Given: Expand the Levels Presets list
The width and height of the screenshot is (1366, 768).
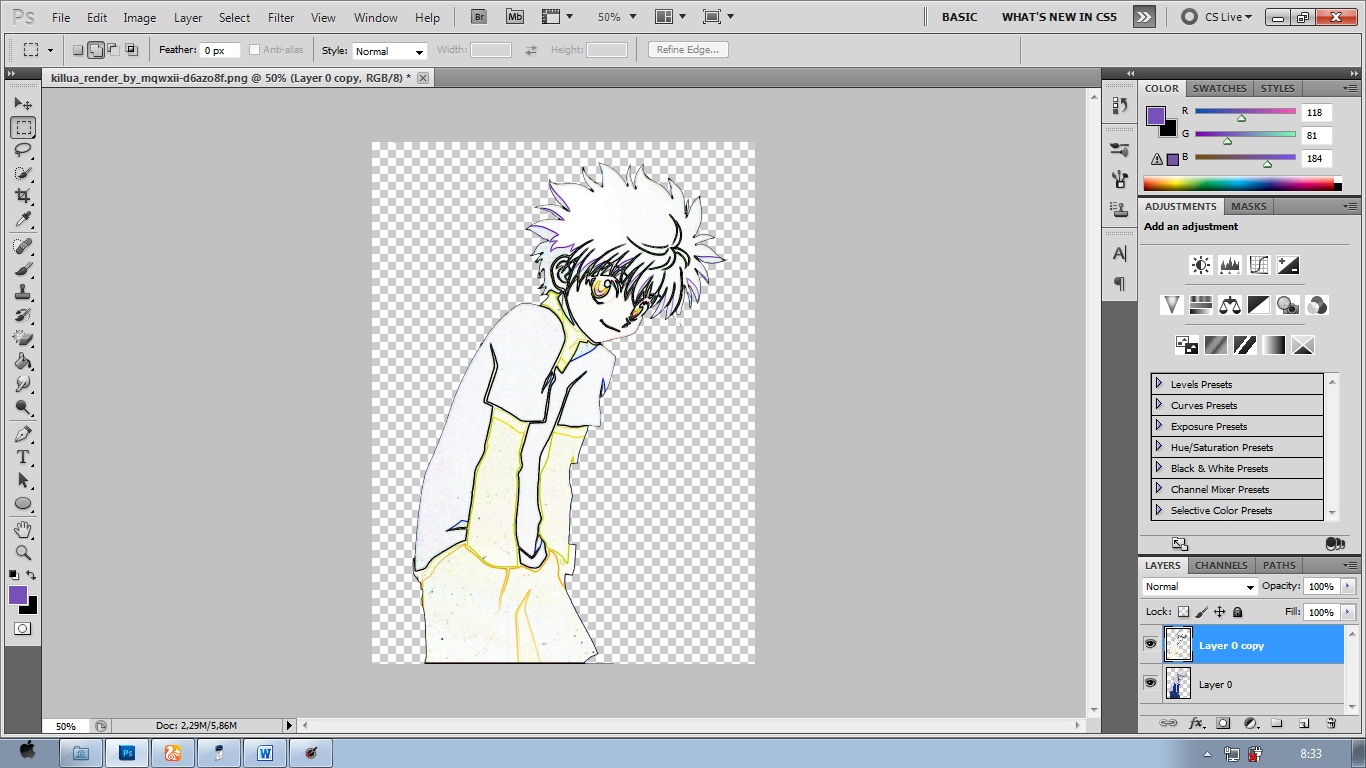Looking at the screenshot, I should (1159, 384).
